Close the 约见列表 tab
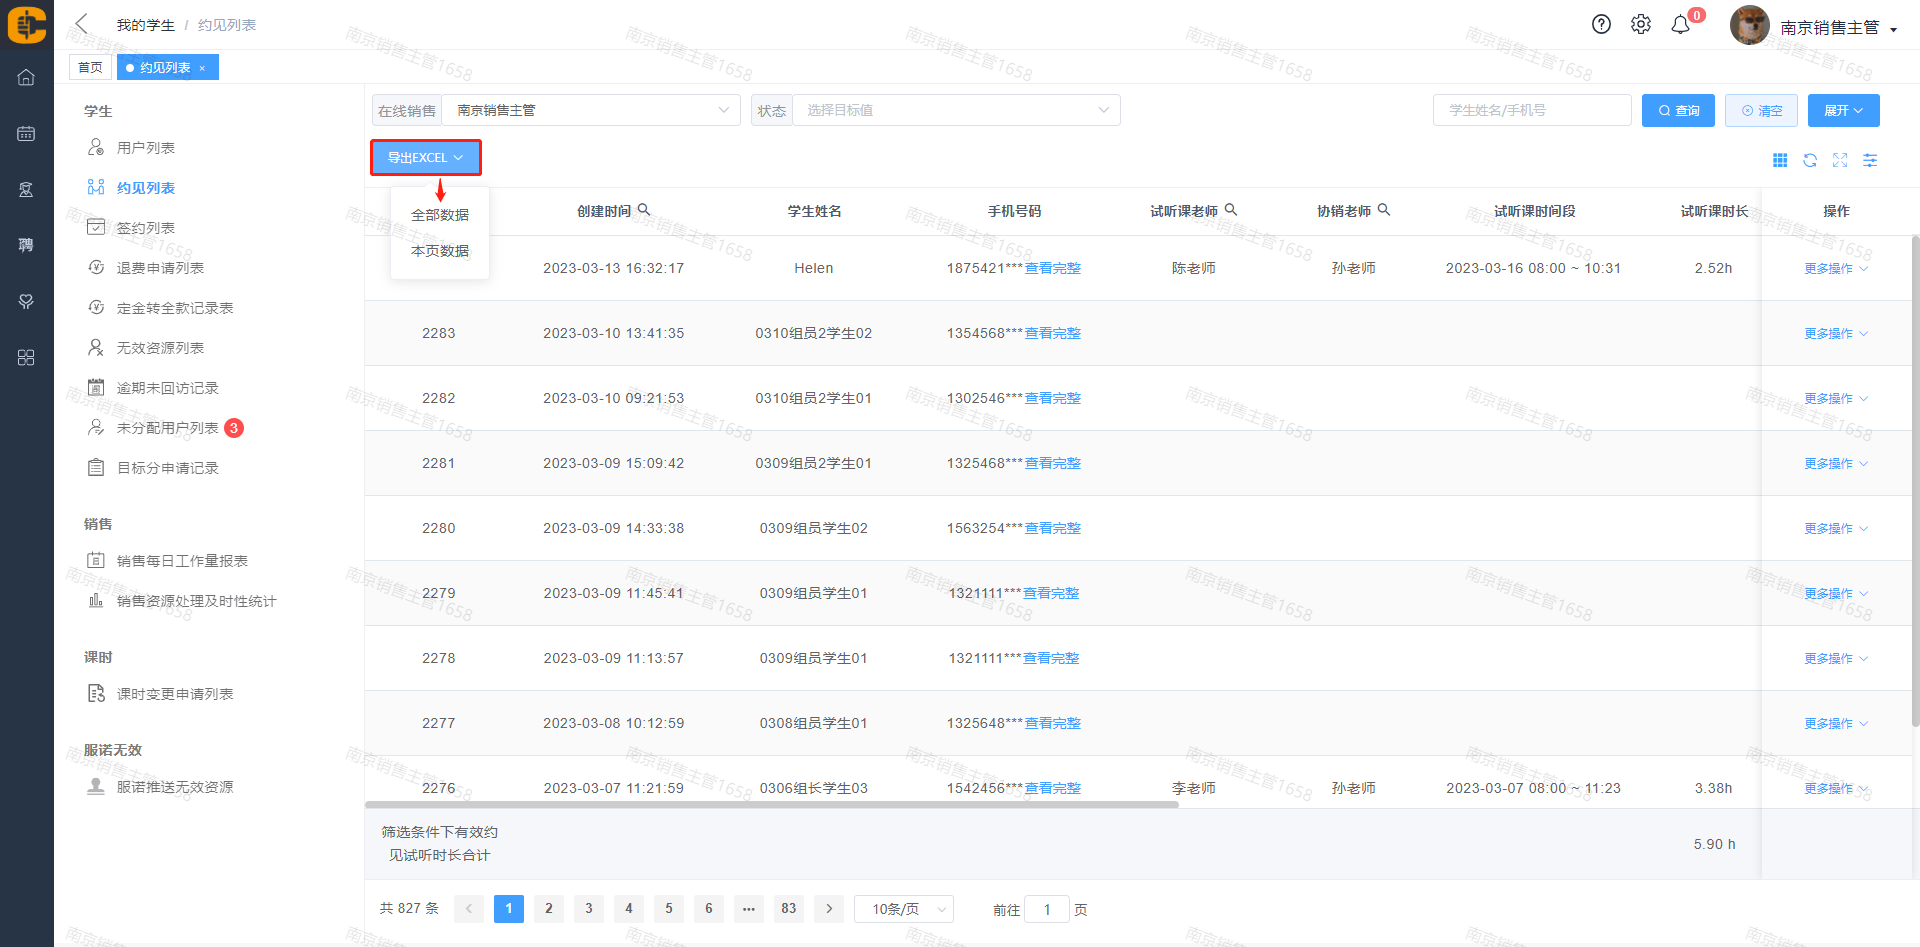Screen dimensions: 1920x947 coord(202,68)
